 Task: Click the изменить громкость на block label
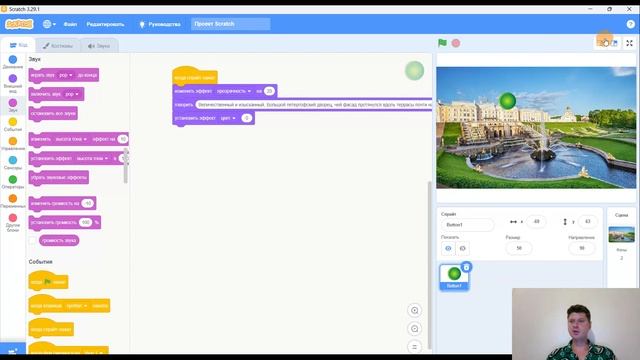[x=54, y=203]
